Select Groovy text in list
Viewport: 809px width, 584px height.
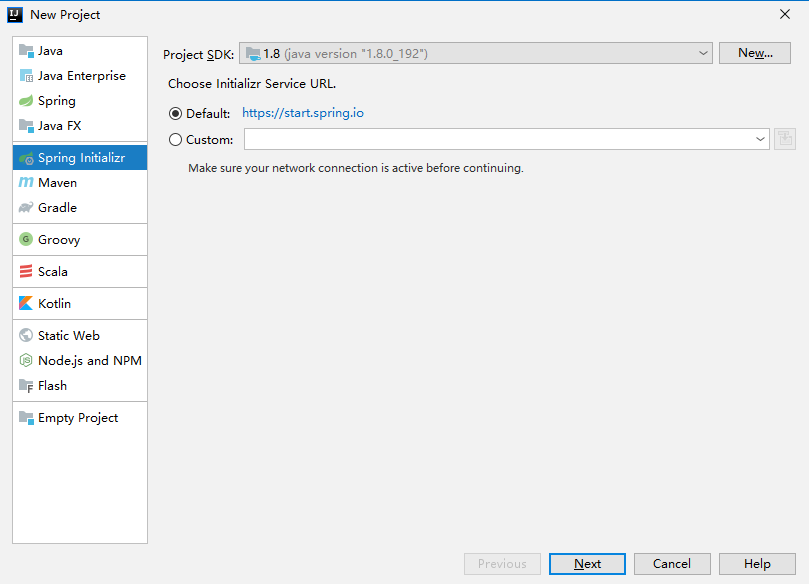pyautogui.click(x=59, y=240)
